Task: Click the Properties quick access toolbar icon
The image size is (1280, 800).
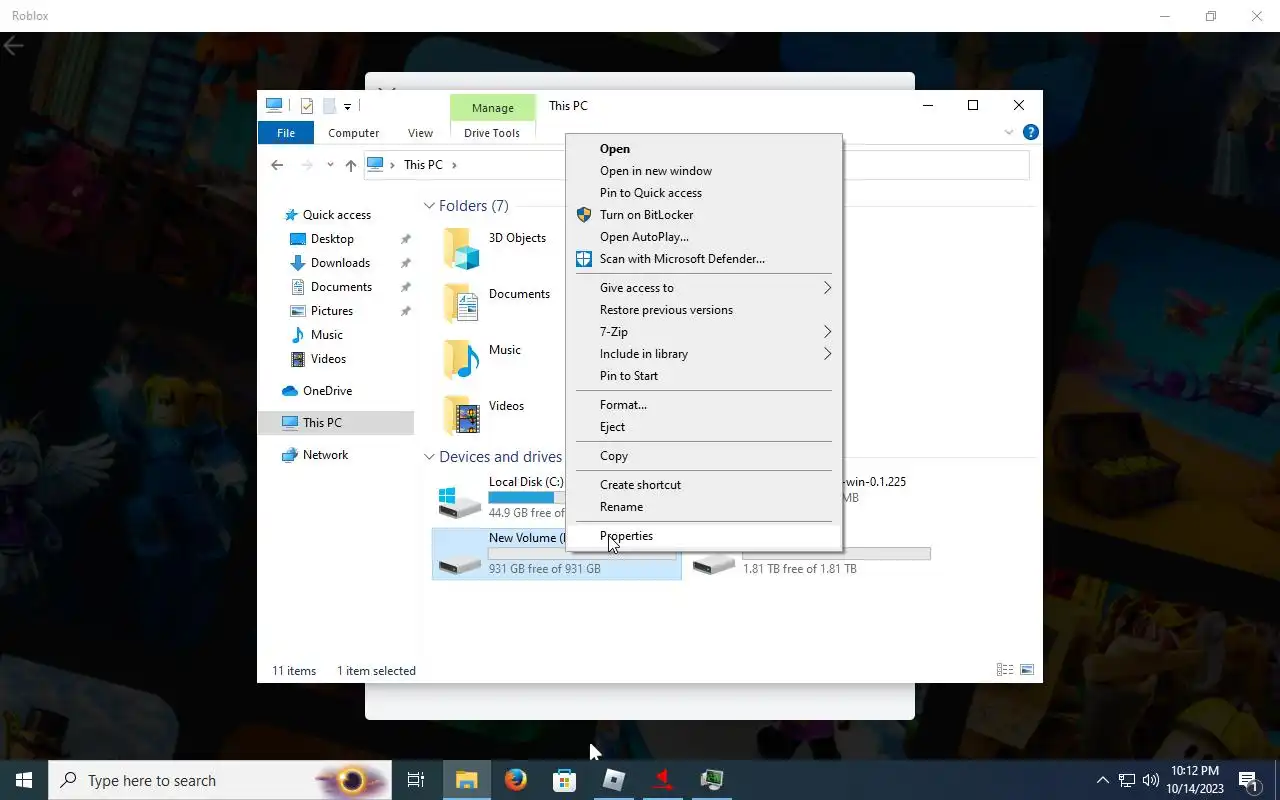Action: point(307,106)
